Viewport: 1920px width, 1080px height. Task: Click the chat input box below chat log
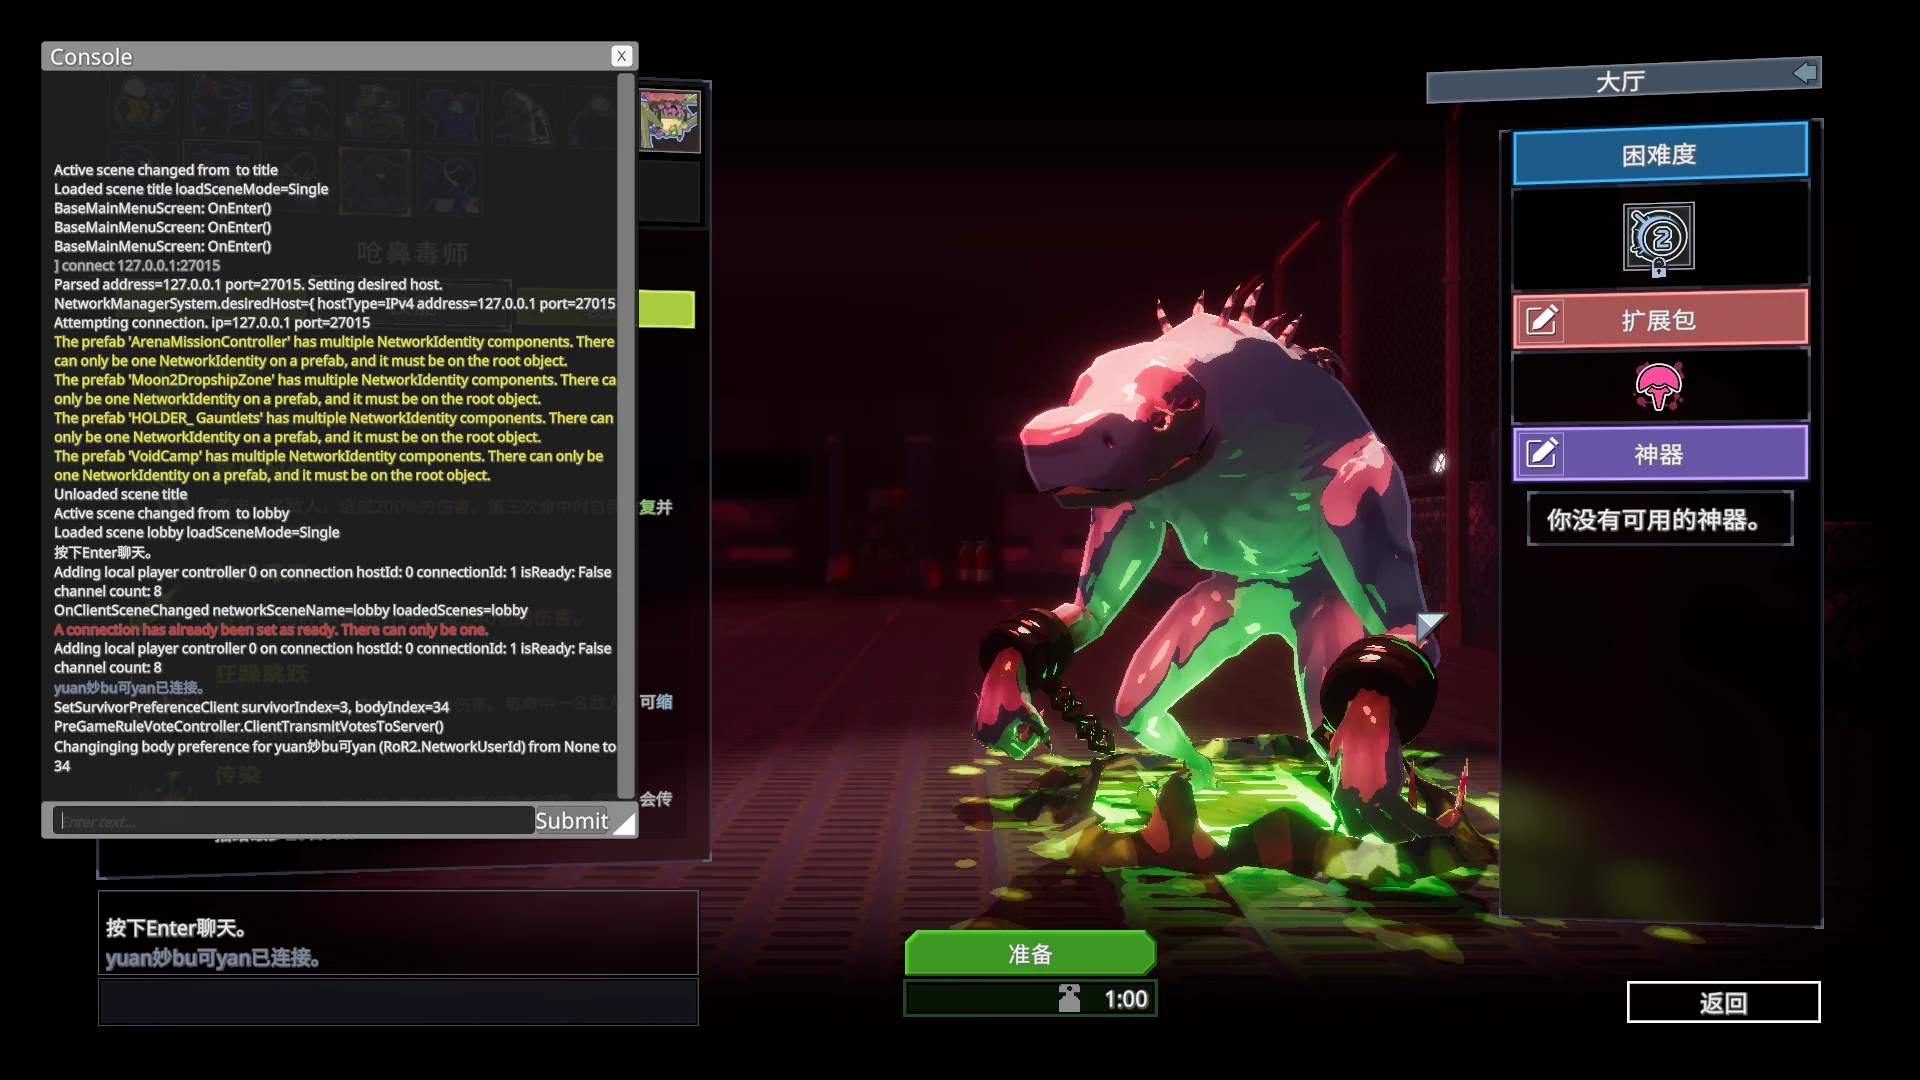[398, 1001]
